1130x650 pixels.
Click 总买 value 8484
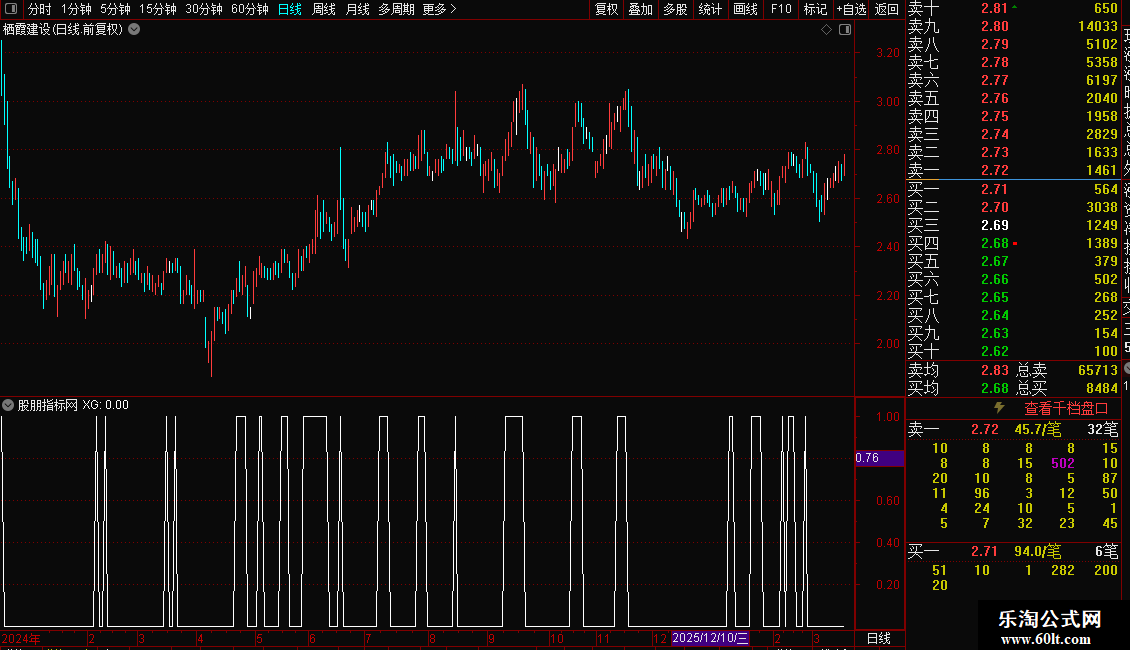[x=1102, y=388]
